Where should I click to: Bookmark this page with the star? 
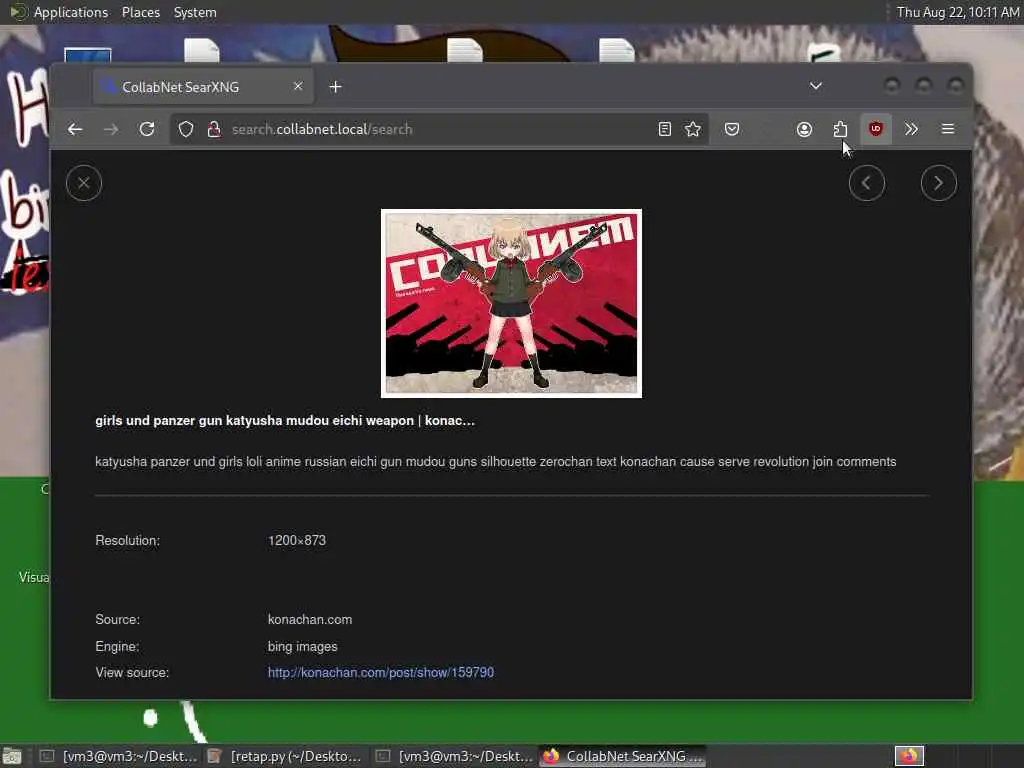click(x=693, y=129)
